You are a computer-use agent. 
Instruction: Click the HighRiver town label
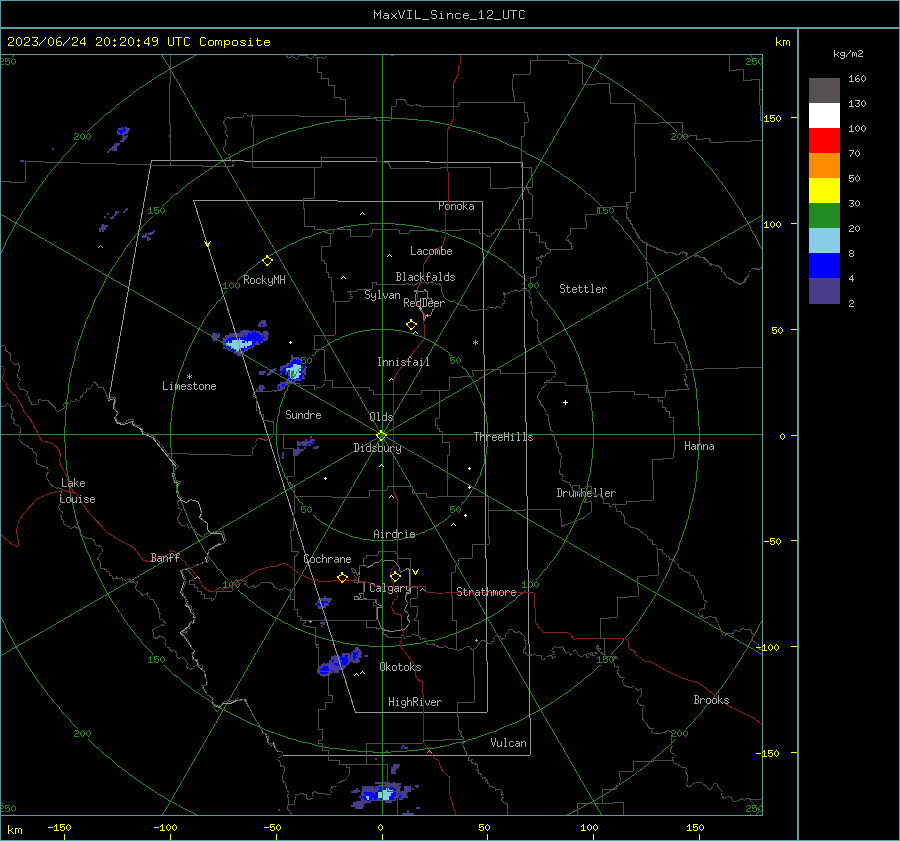(x=415, y=702)
